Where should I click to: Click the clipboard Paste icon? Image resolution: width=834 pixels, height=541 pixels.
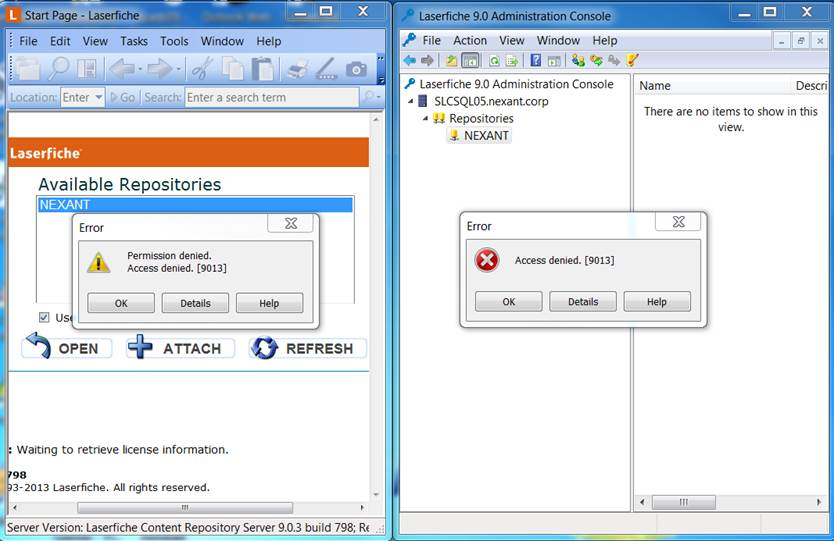(x=262, y=69)
